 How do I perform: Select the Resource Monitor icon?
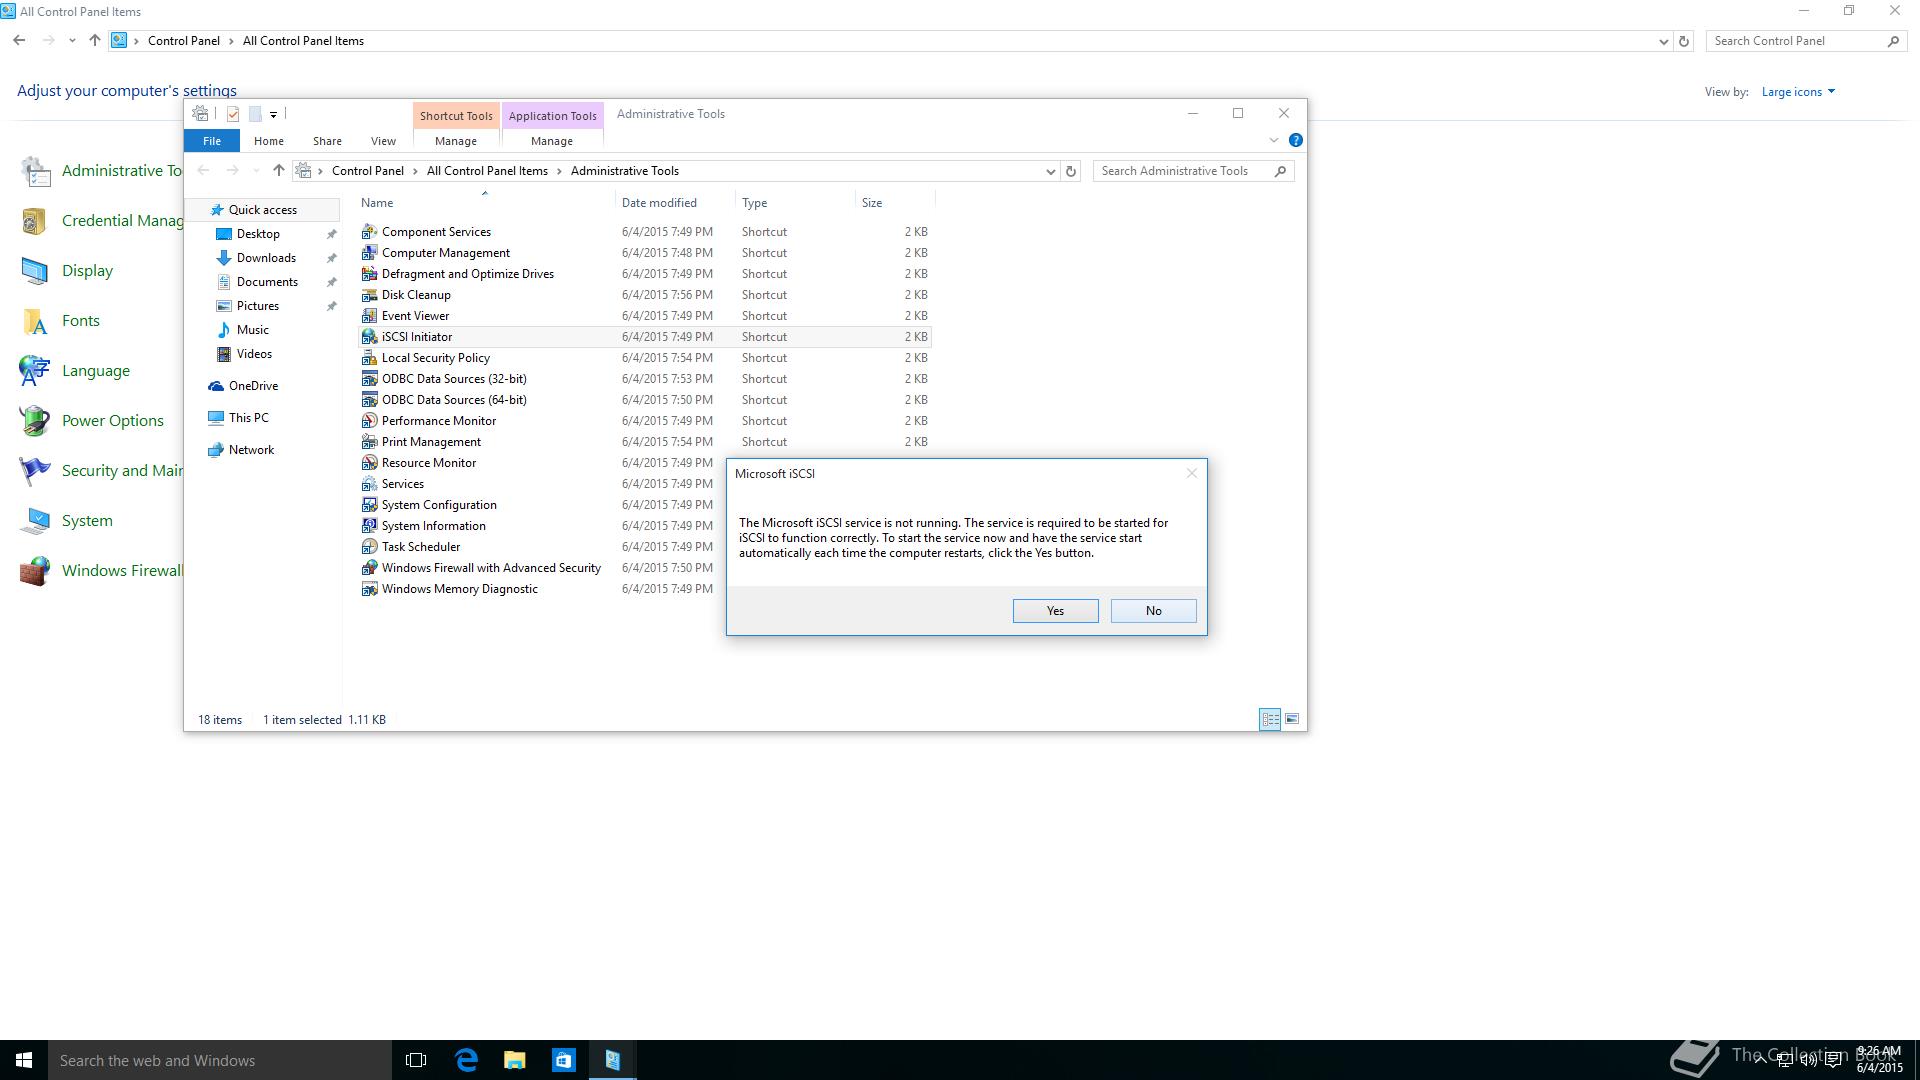[x=369, y=463]
